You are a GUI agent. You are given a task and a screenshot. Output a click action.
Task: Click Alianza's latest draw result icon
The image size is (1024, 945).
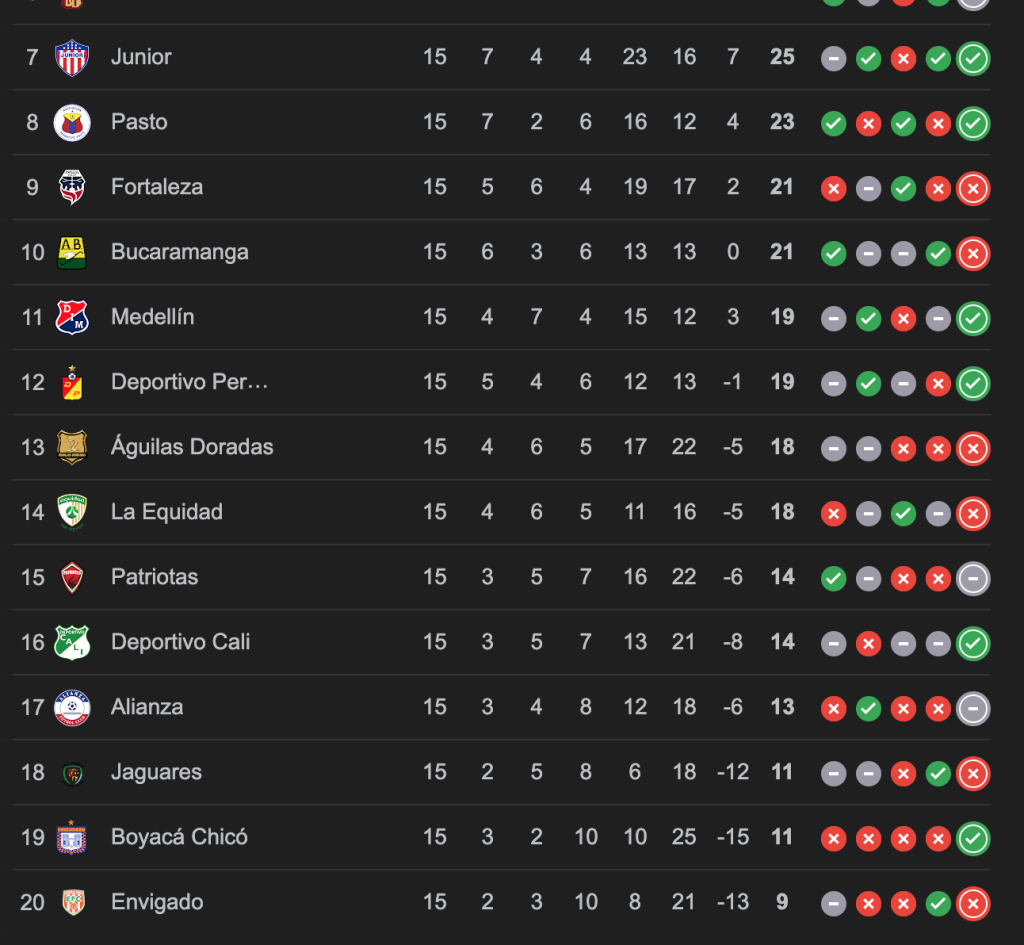973,708
